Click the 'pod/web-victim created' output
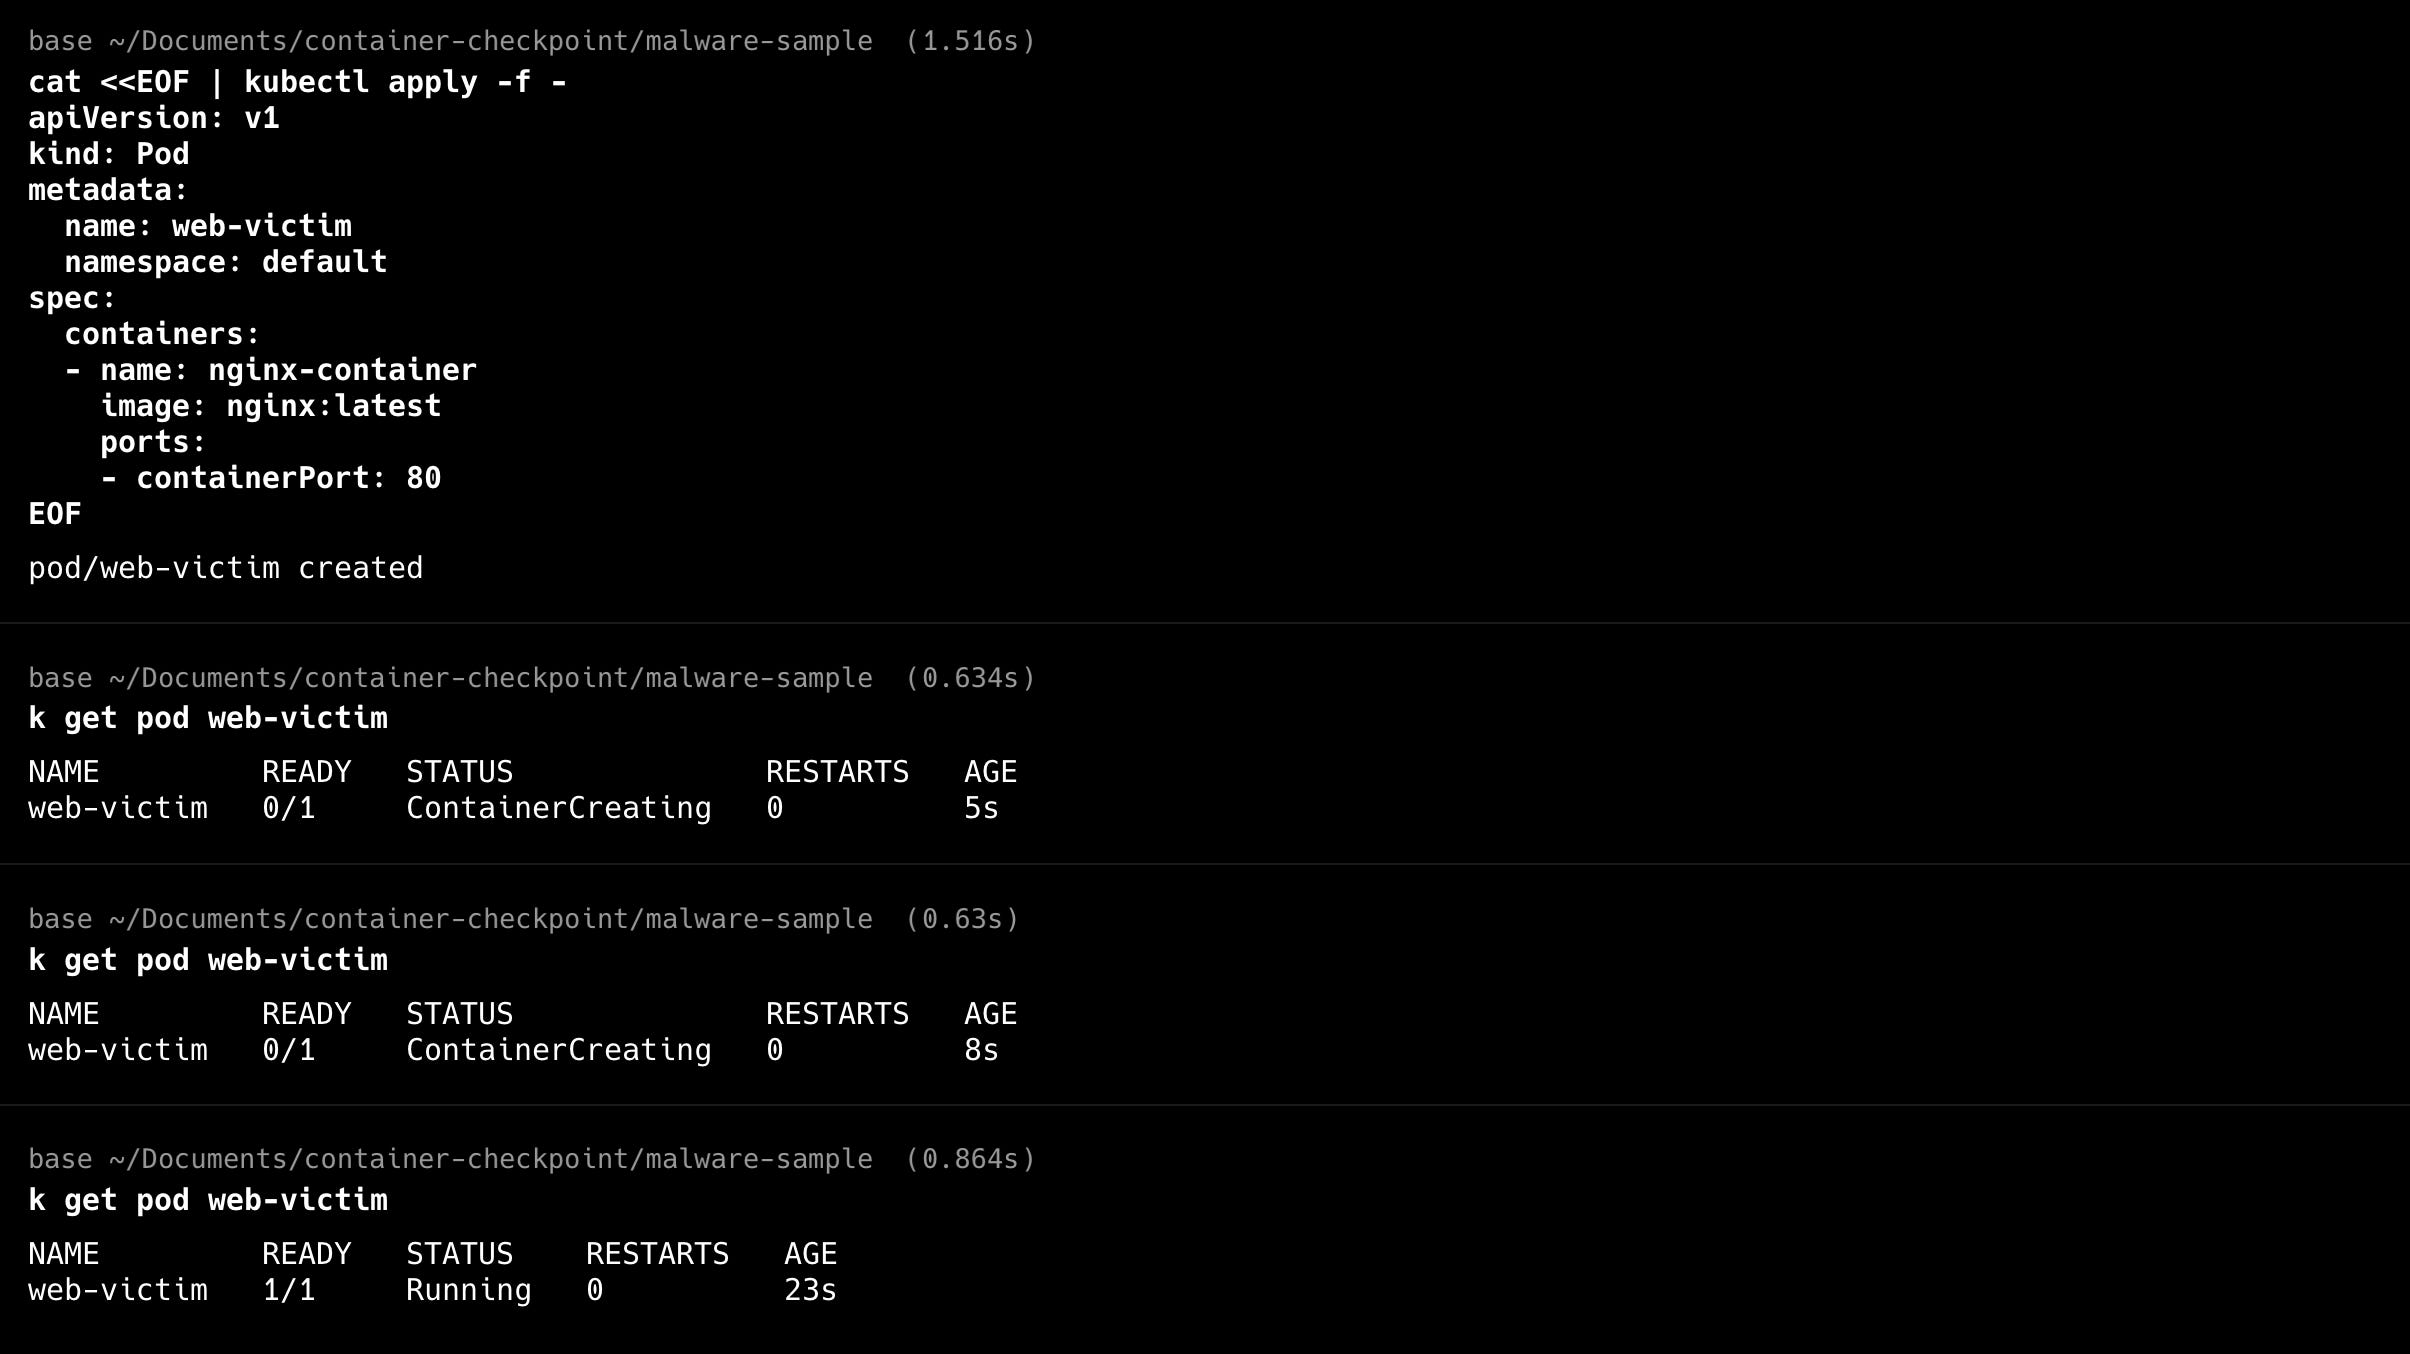Screen dimensions: 2410x1354 point(226,568)
